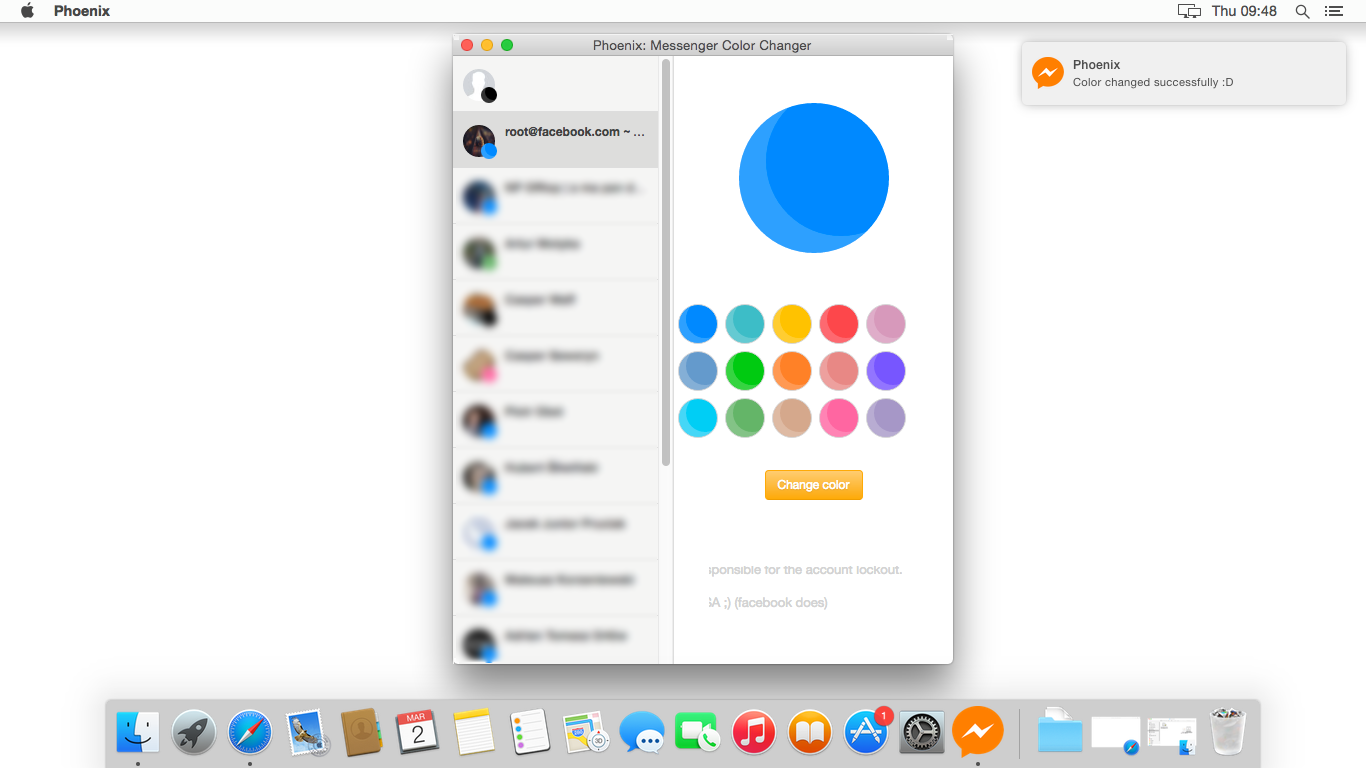Choose the teal color swatch
Viewport: 1366px width, 768px height.
pos(745,324)
